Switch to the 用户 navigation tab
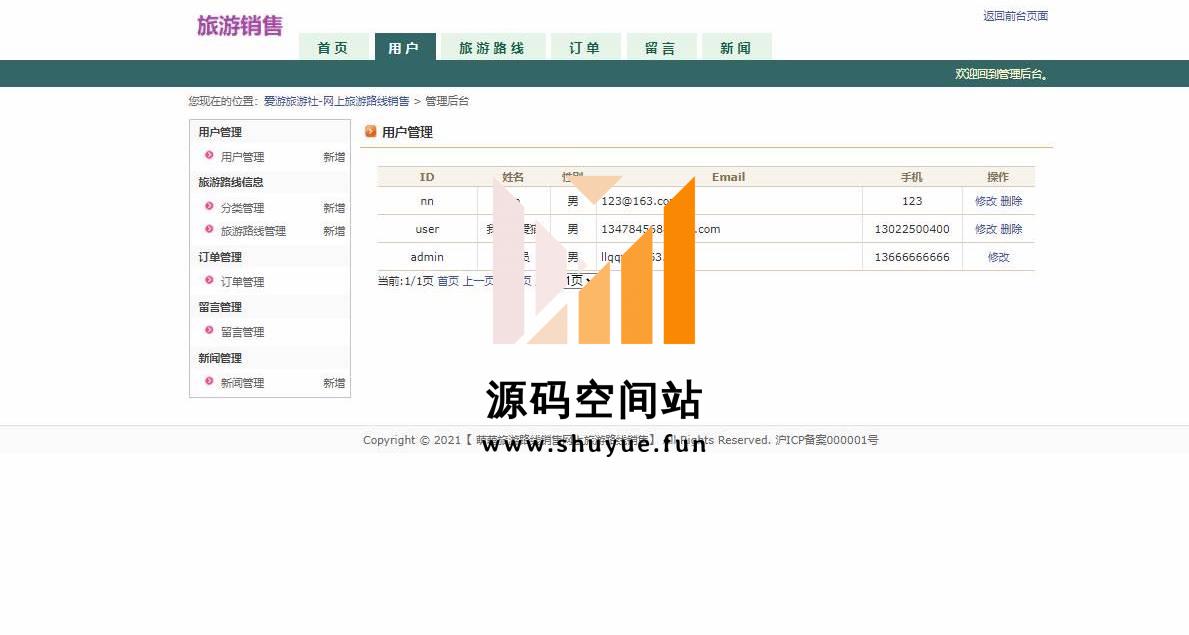This screenshot has width=1189, height=635. click(404, 48)
